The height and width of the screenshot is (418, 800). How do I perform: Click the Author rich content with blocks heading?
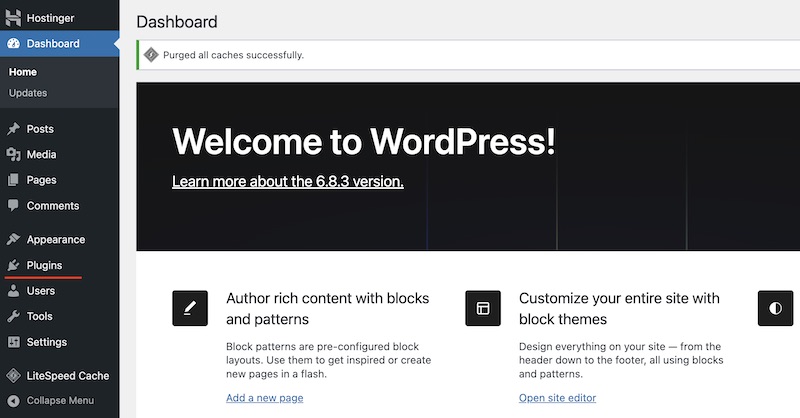[x=328, y=309]
